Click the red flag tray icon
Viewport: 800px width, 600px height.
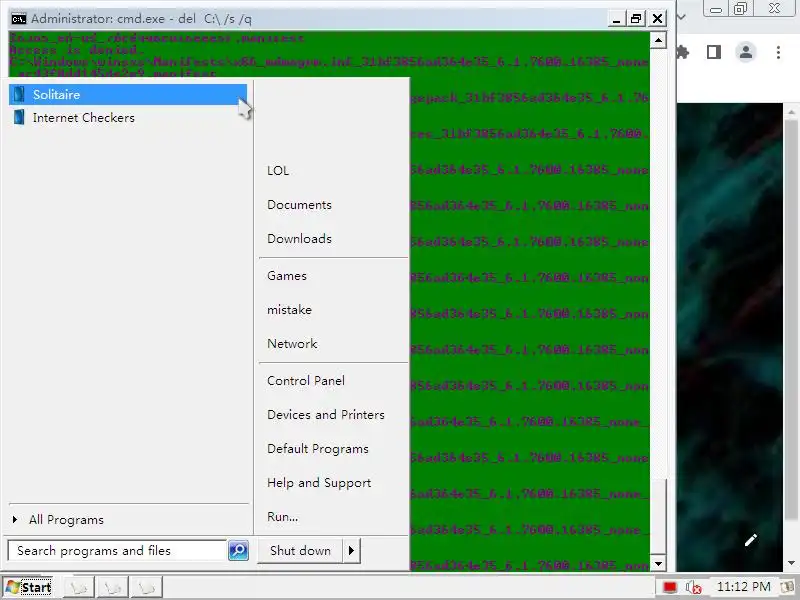670,588
